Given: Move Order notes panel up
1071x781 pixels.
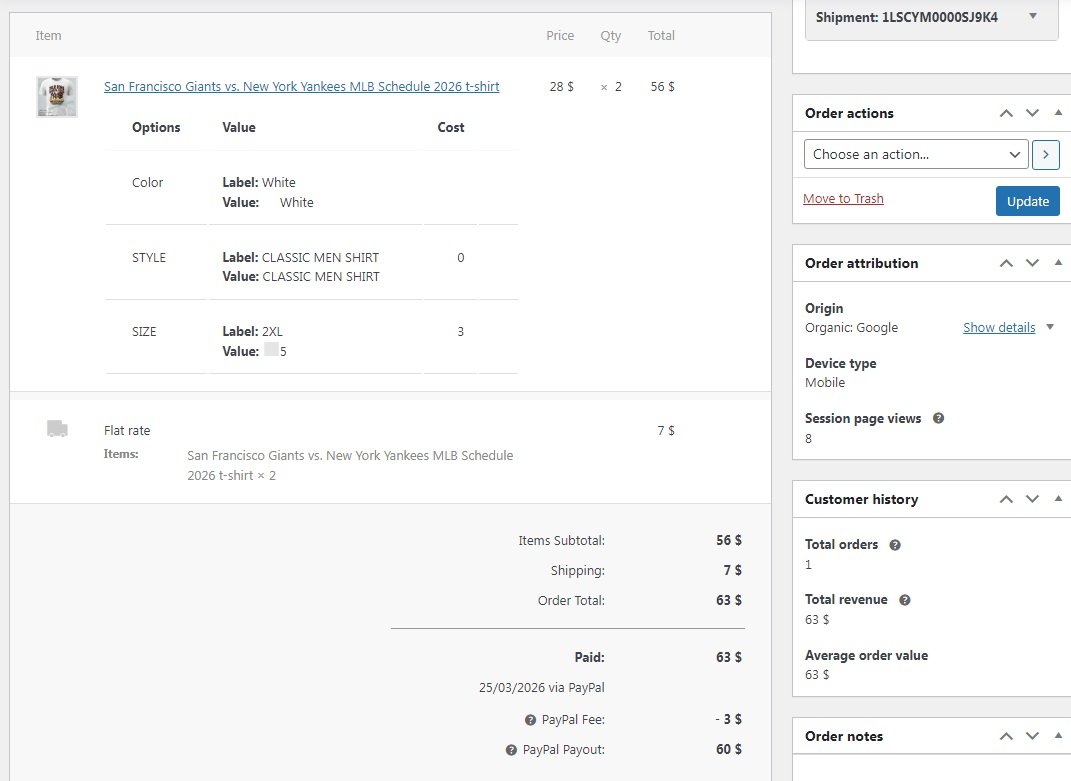Looking at the screenshot, I should [x=1007, y=736].
